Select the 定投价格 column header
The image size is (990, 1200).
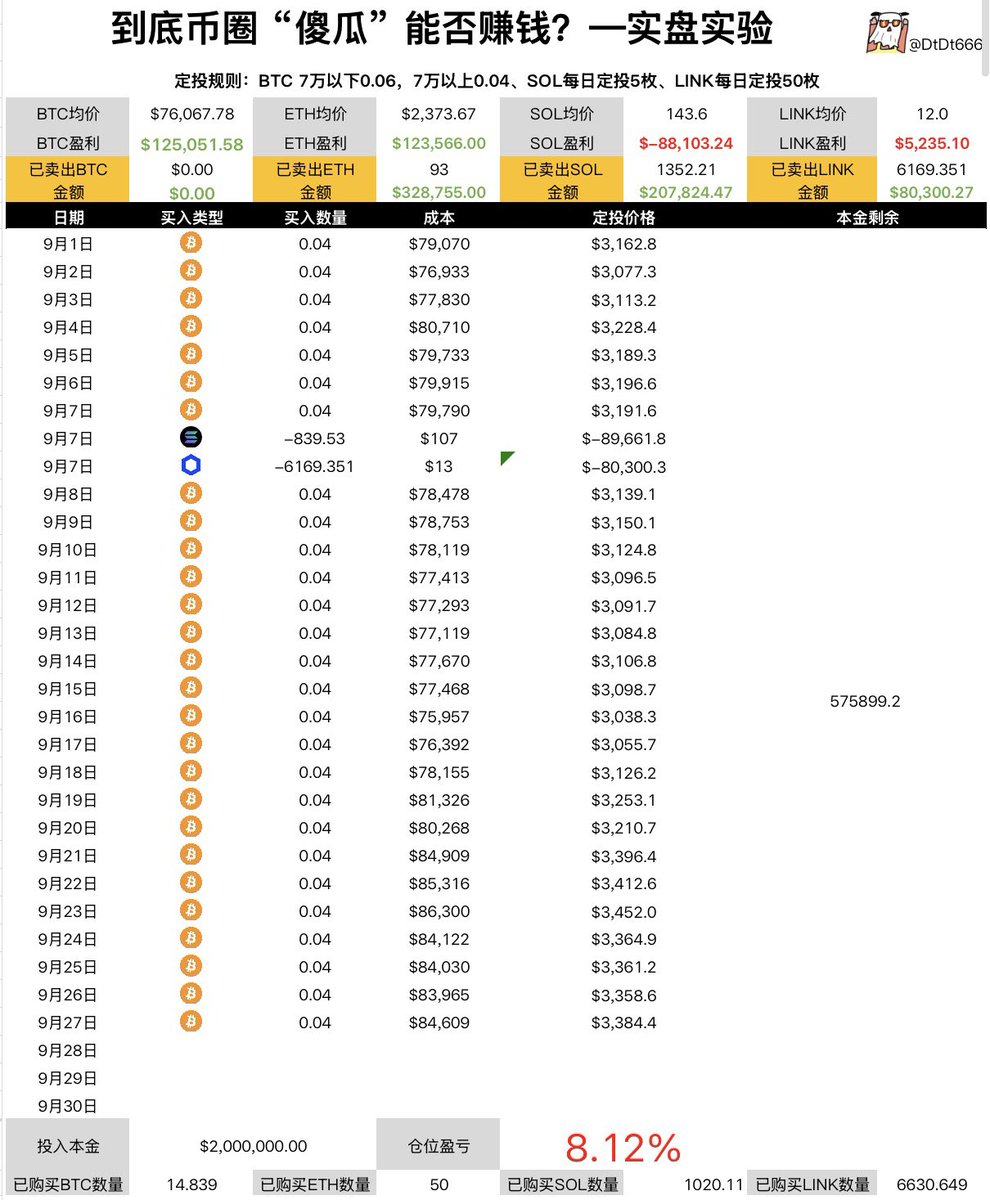[x=623, y=217]
